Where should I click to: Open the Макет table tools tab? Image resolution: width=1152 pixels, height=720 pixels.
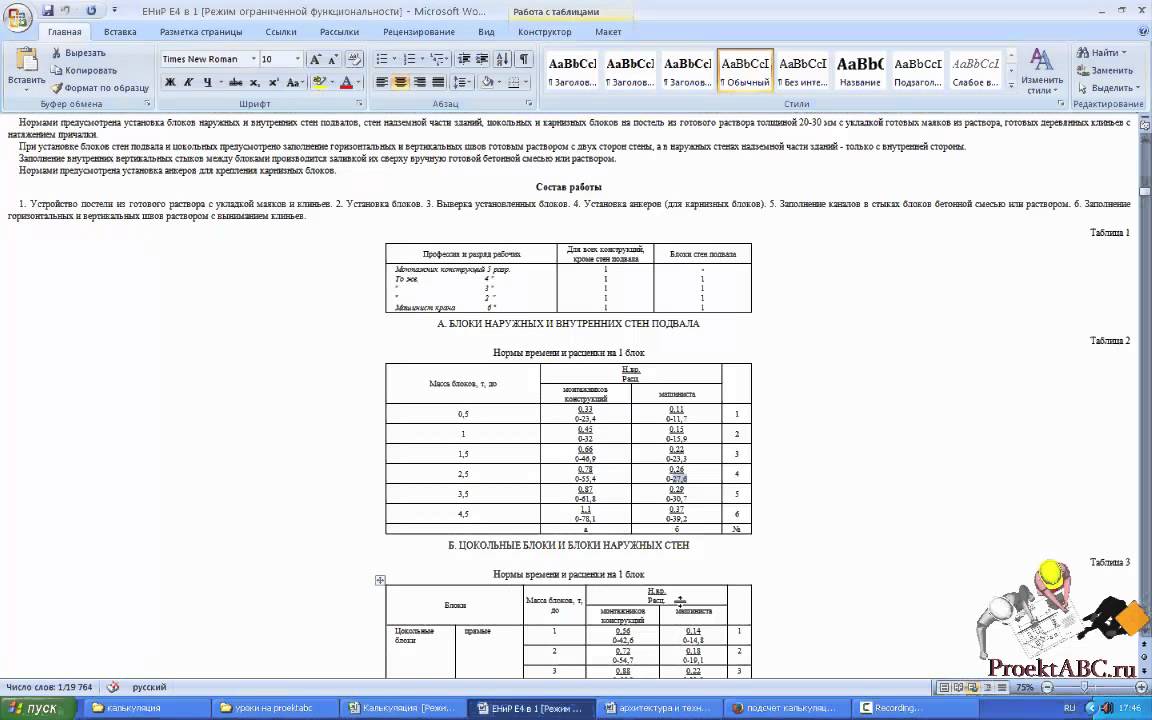(608, 32)
